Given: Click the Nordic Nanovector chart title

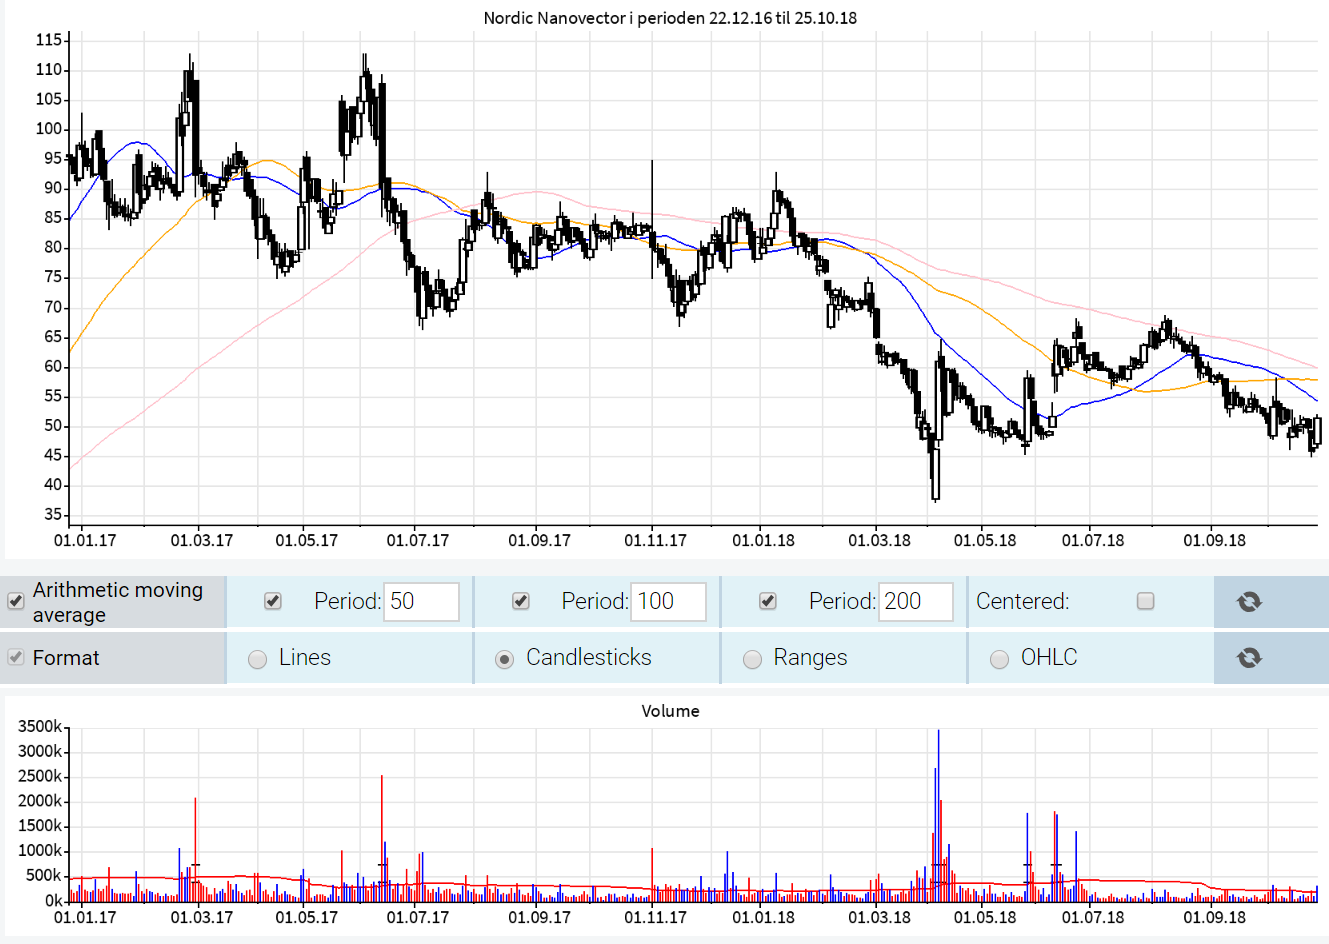Looking at the screenshot, I should (670, 18).
